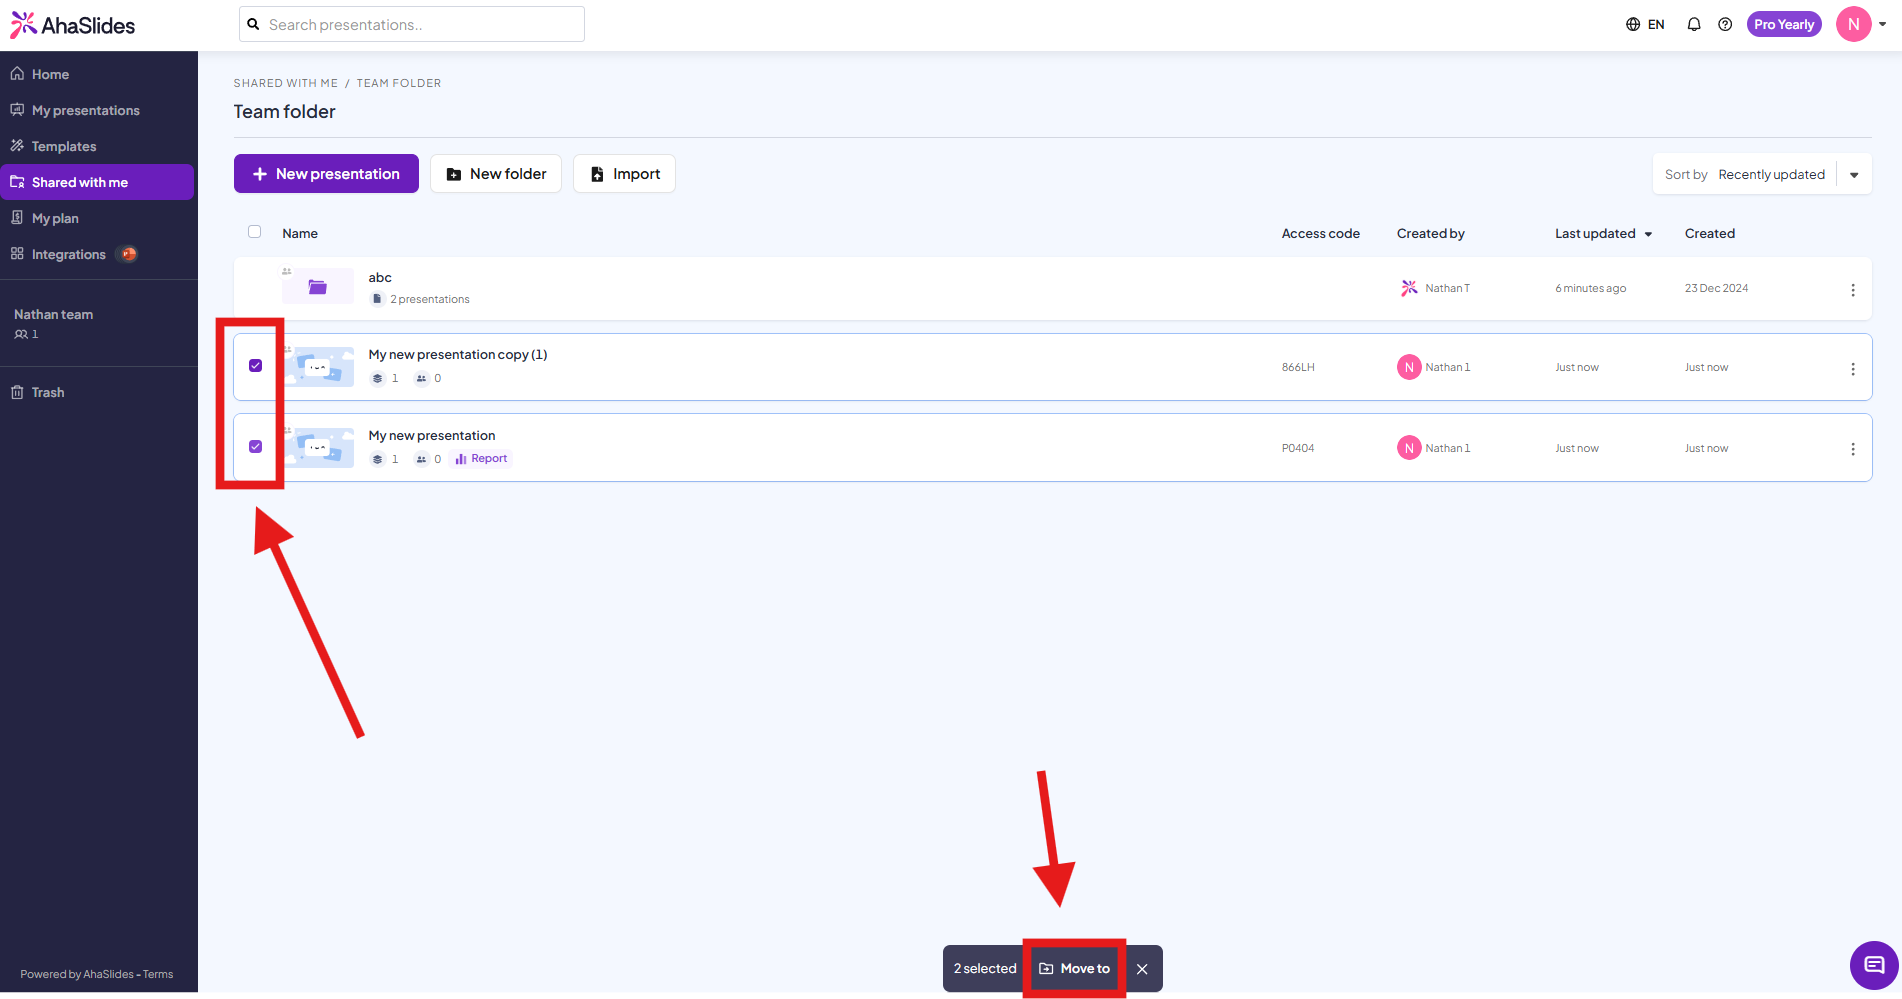Click the Move to button
Image resolution: width=1902 pixels, height=999 pixels.
[1074, 968]
